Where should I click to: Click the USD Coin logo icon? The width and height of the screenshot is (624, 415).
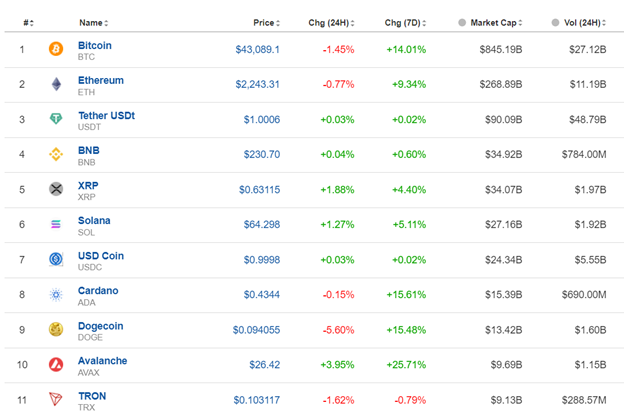pos(56,259)
